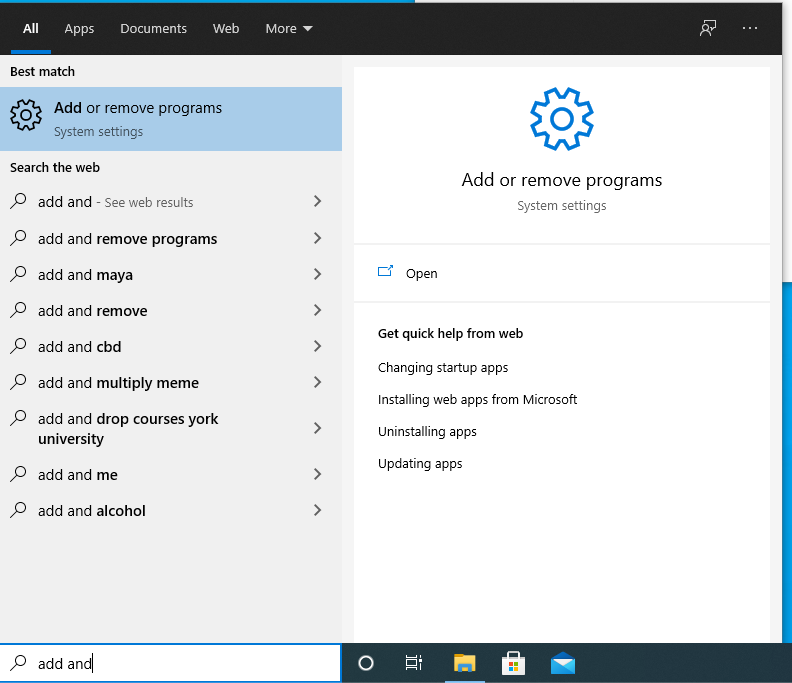Open Microsoft Store from the taskbar
Image resolution: width=792 pixels, height=683 pixels.
pyautogui.click(x=513, y=663)
